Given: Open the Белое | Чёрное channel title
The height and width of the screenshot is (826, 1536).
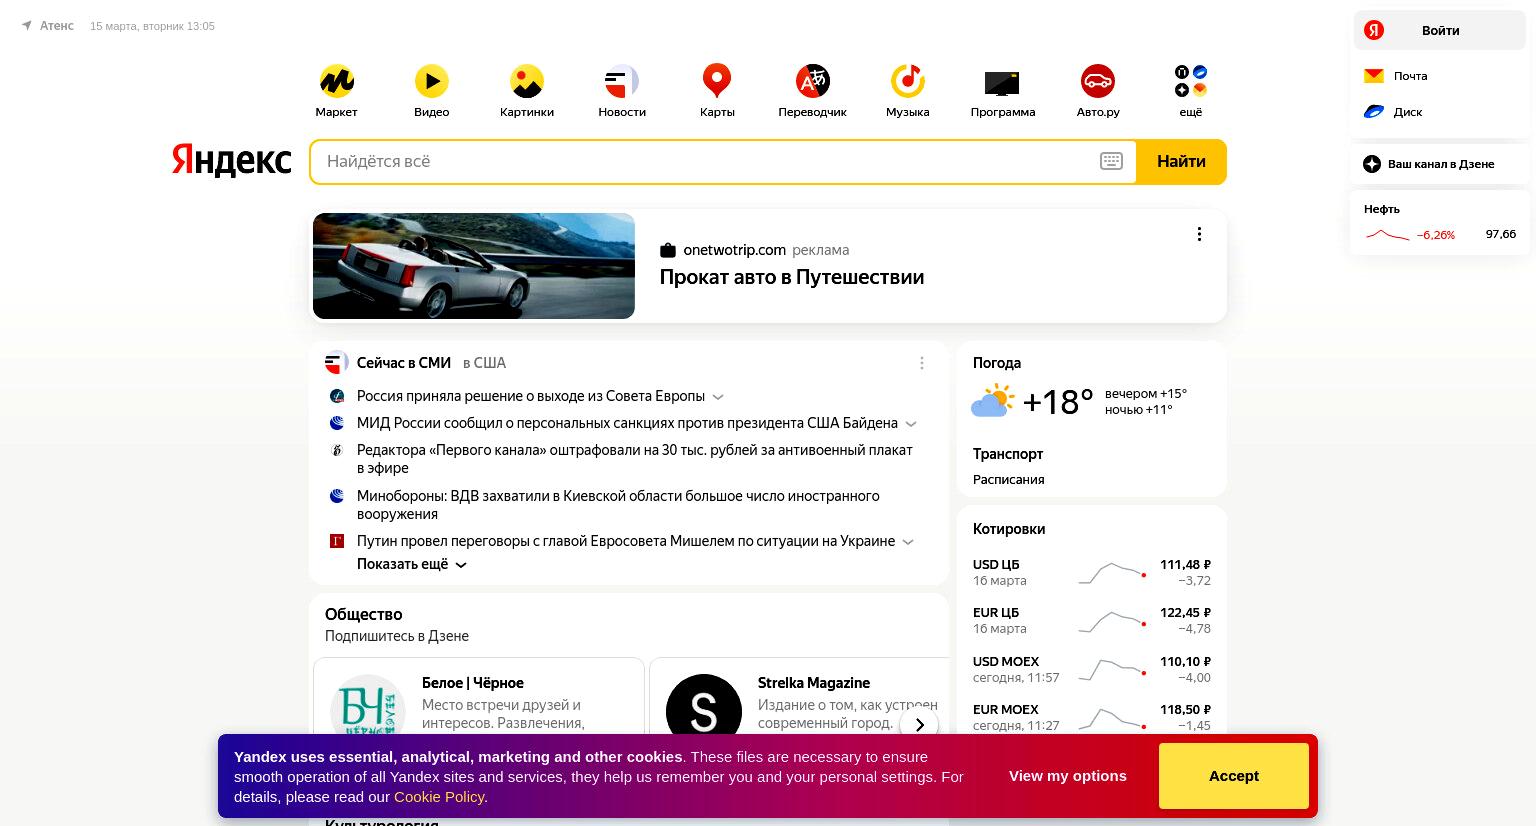Looking at the screenshot, I should (x=473, y=683).
